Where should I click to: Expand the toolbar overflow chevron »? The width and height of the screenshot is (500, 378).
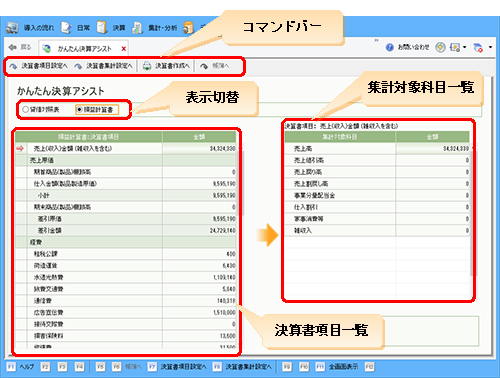coord(376,40)
